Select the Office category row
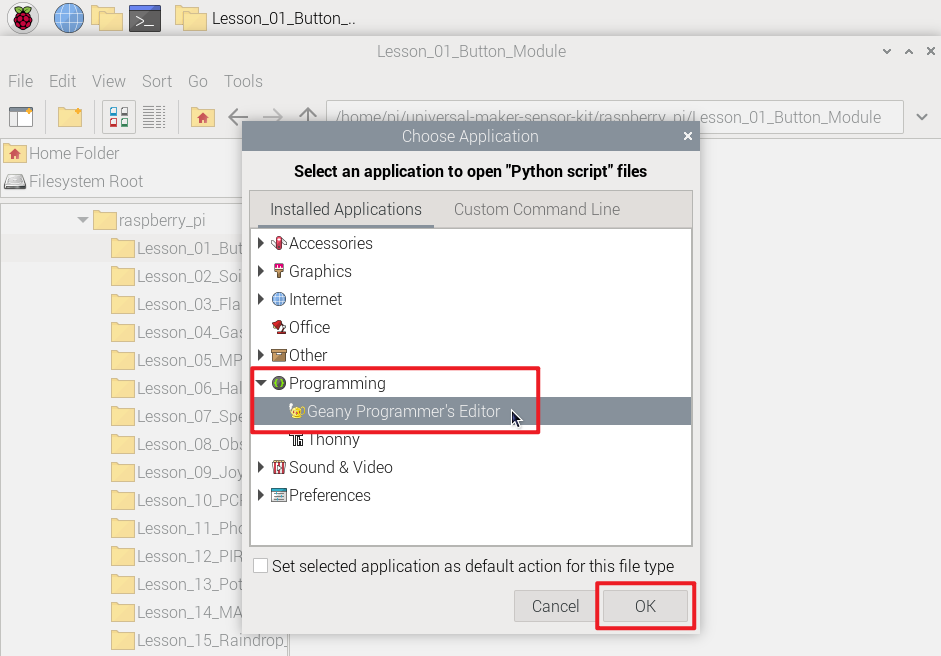The width and height of the screenshot is (941, 656). 471,327
